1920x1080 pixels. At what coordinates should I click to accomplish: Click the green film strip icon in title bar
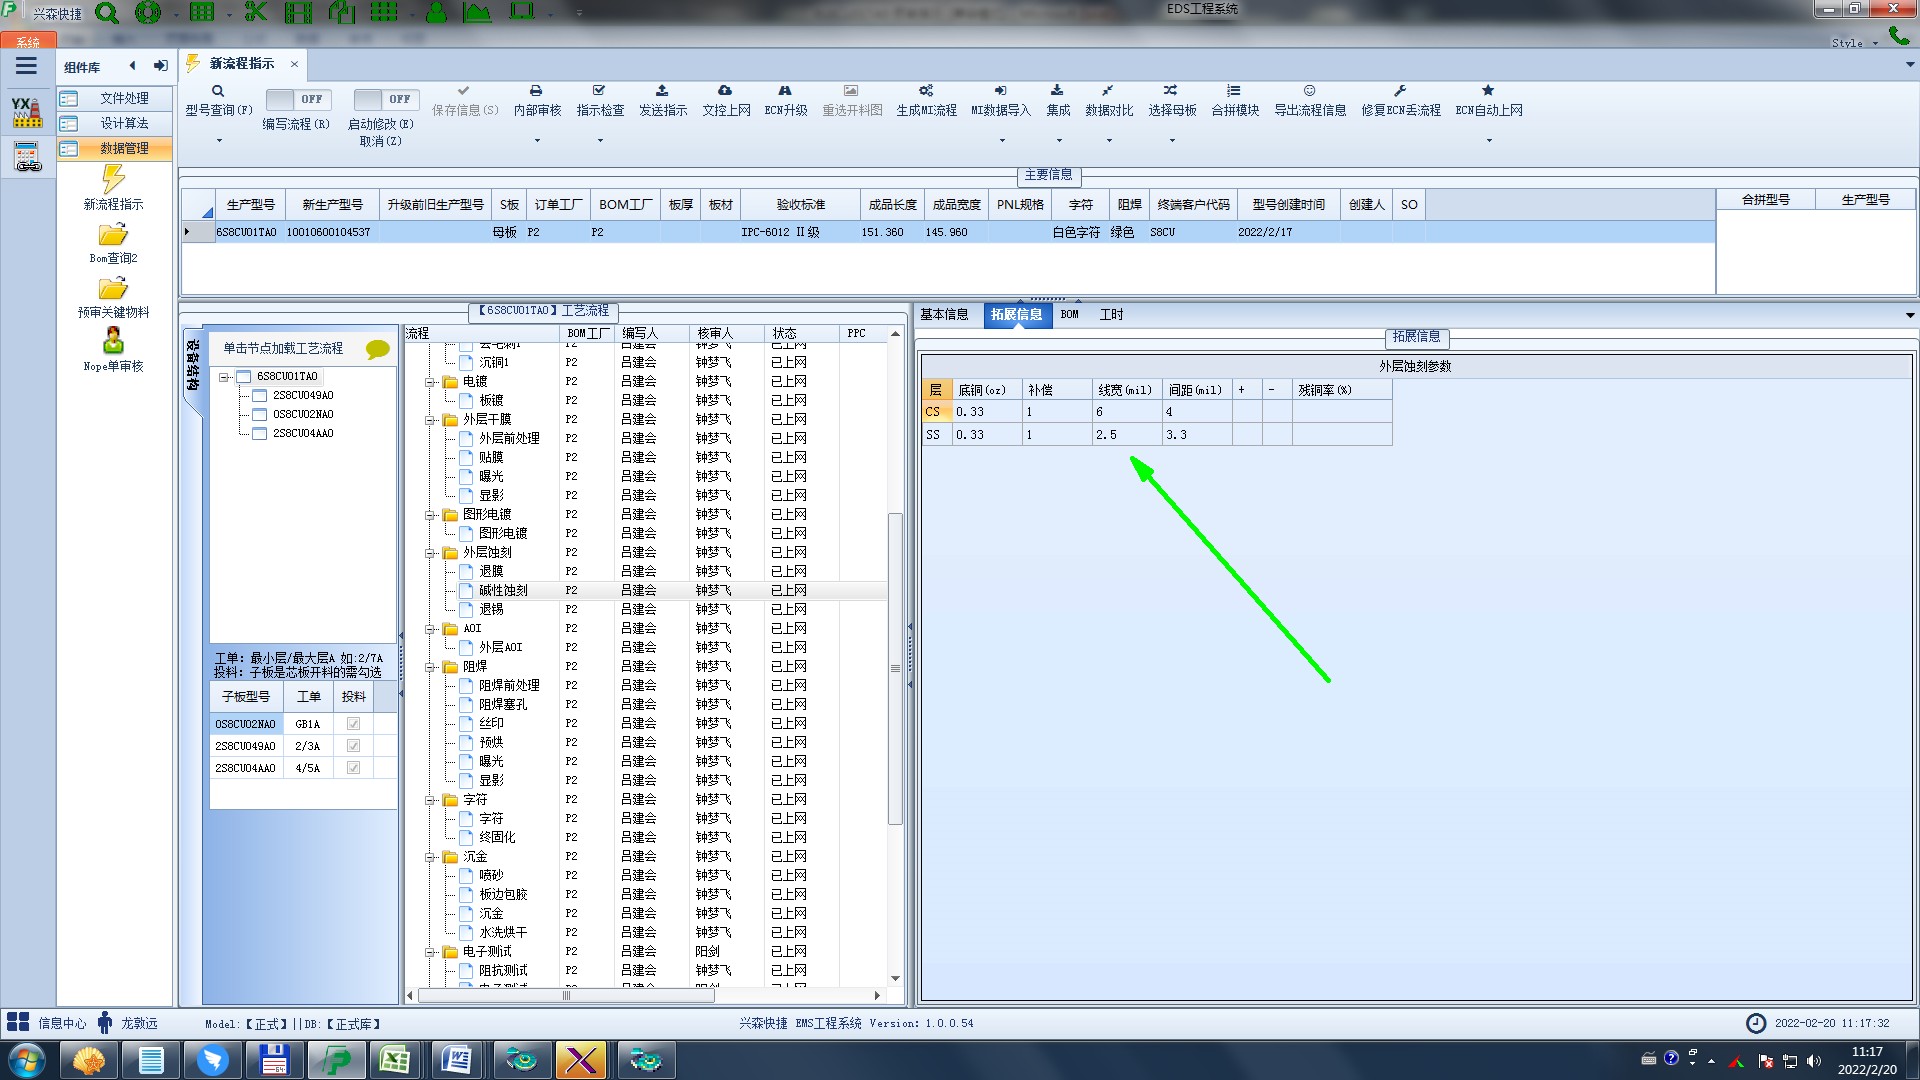coord(298,13)
